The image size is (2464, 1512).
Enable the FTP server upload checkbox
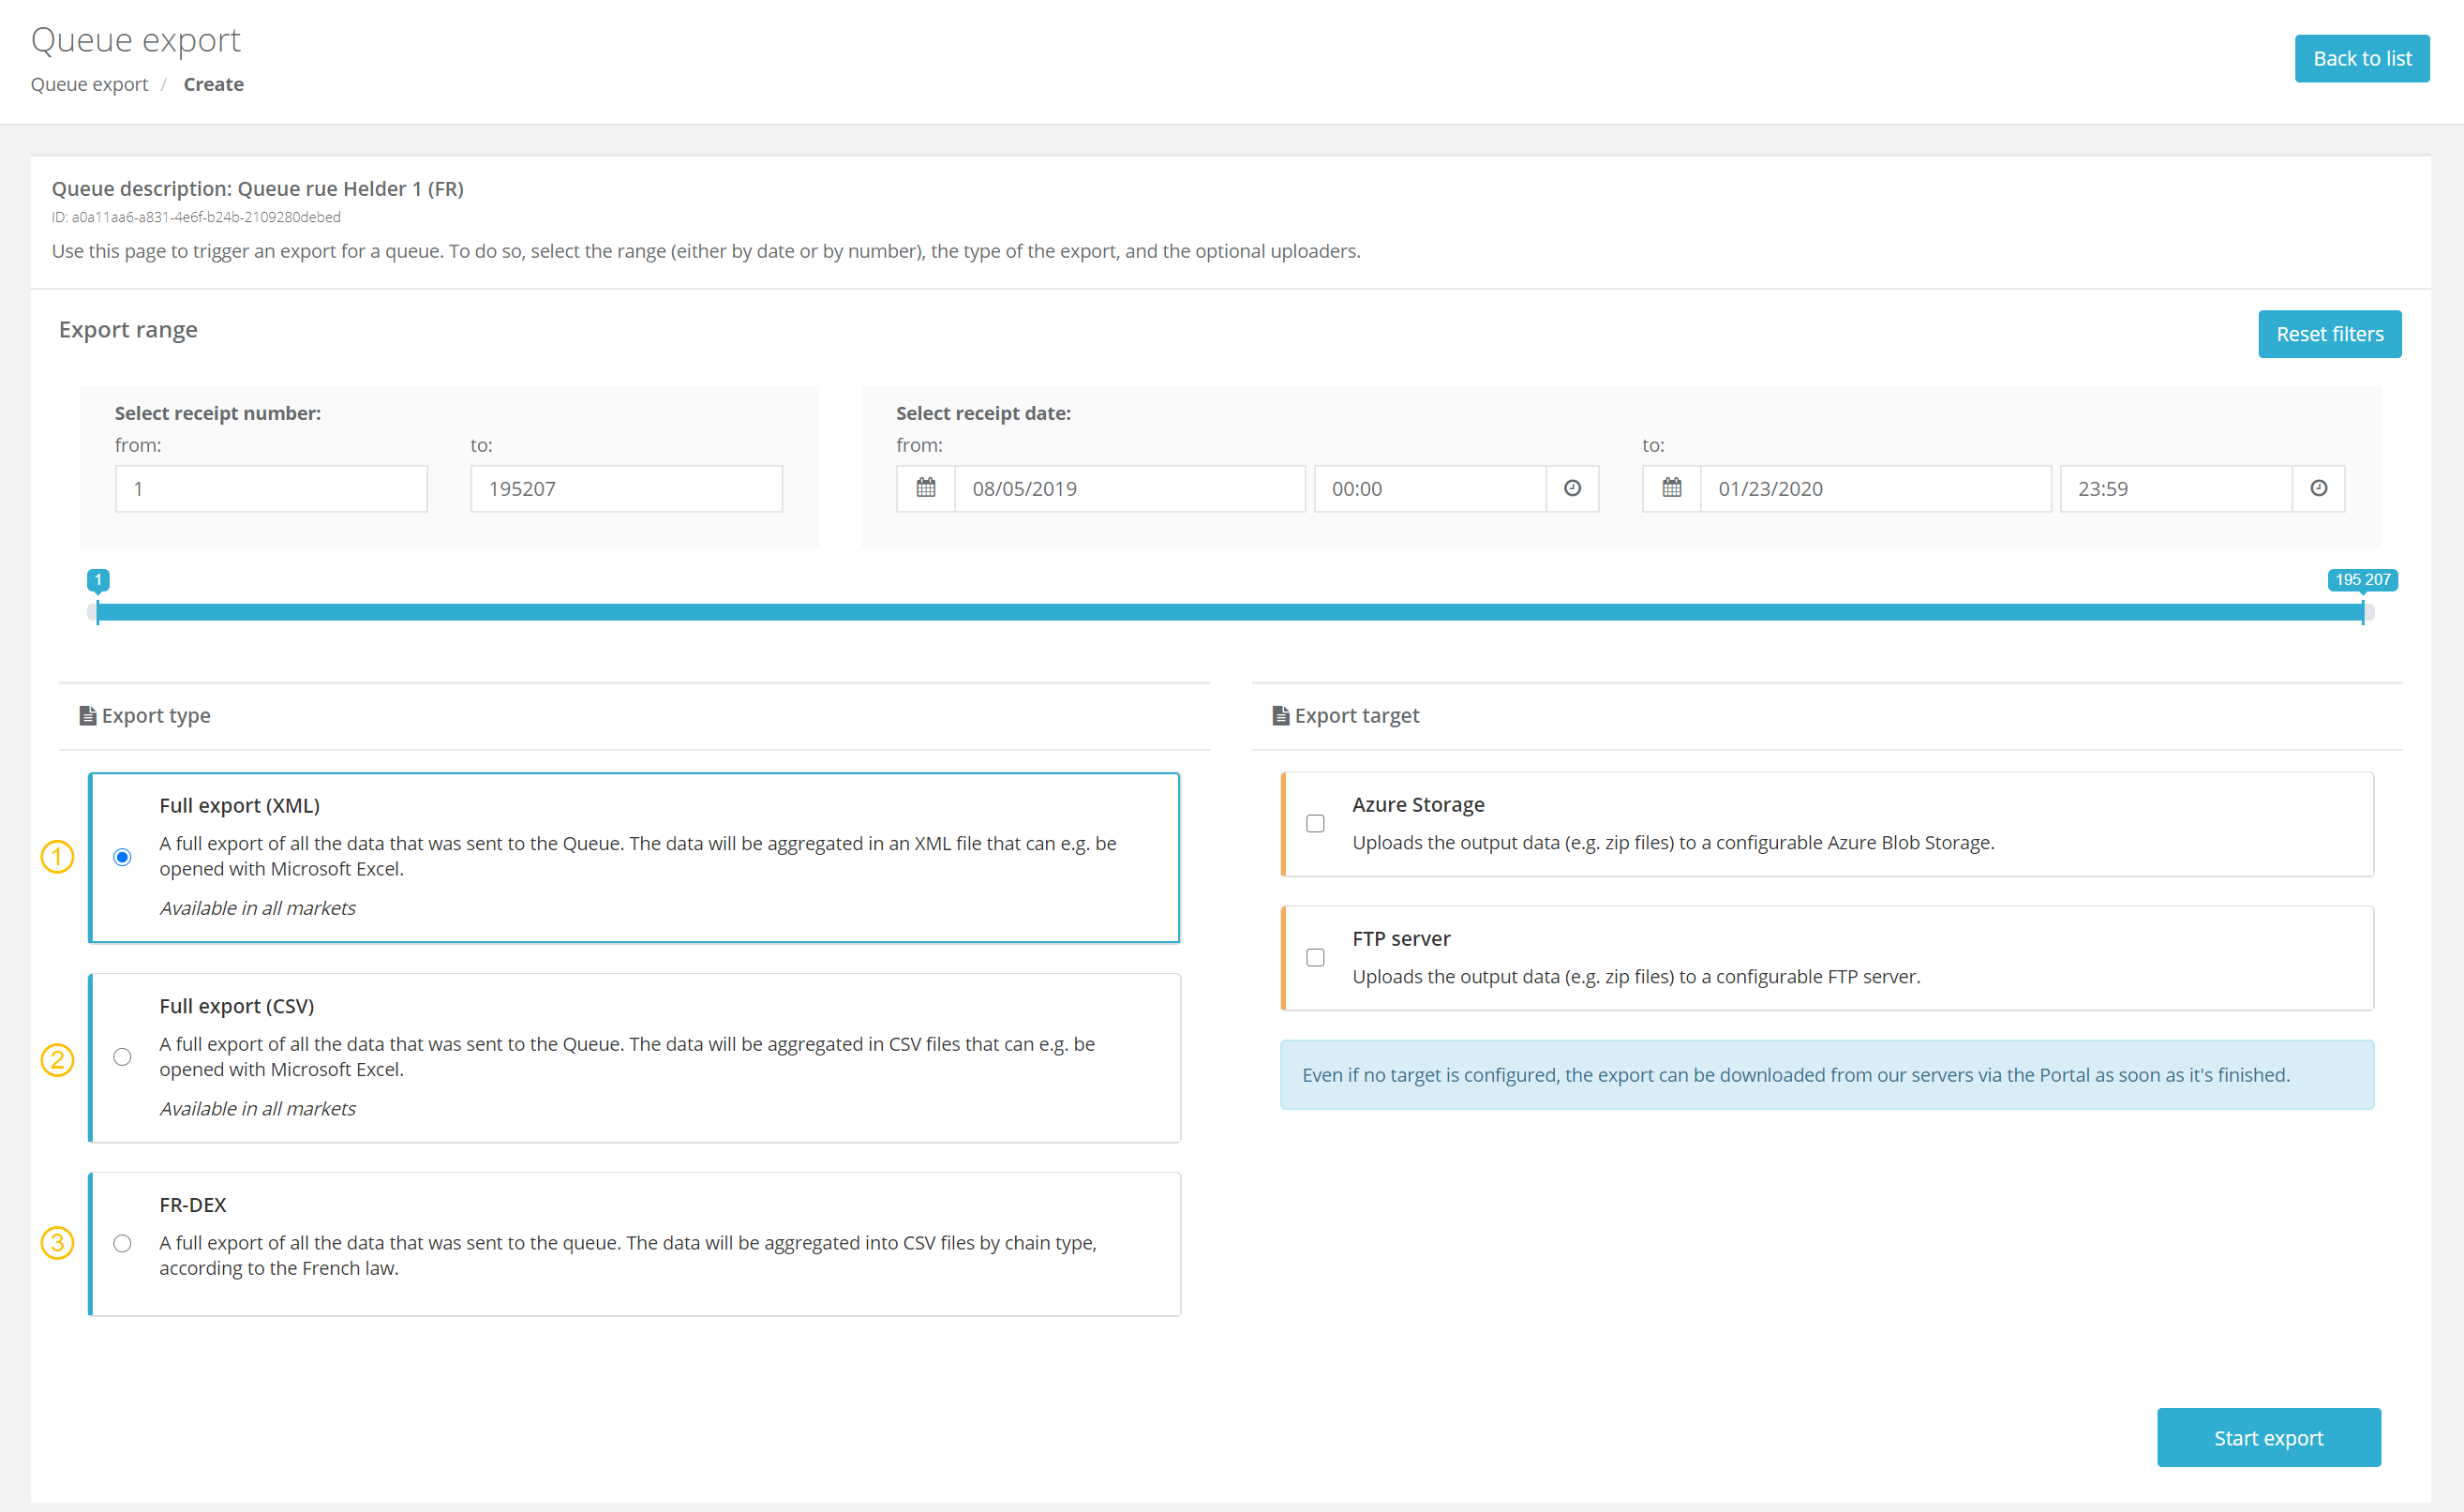[1315, 956]
